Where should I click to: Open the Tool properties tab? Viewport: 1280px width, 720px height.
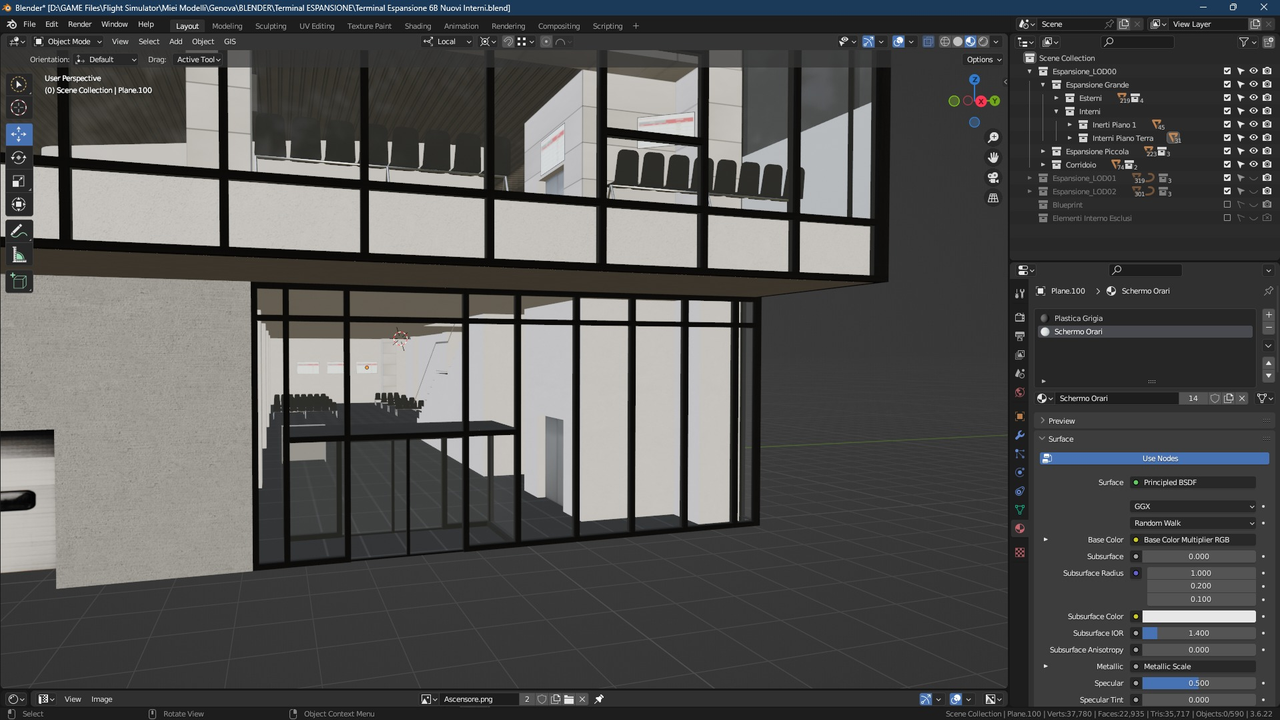(1020, 293)
